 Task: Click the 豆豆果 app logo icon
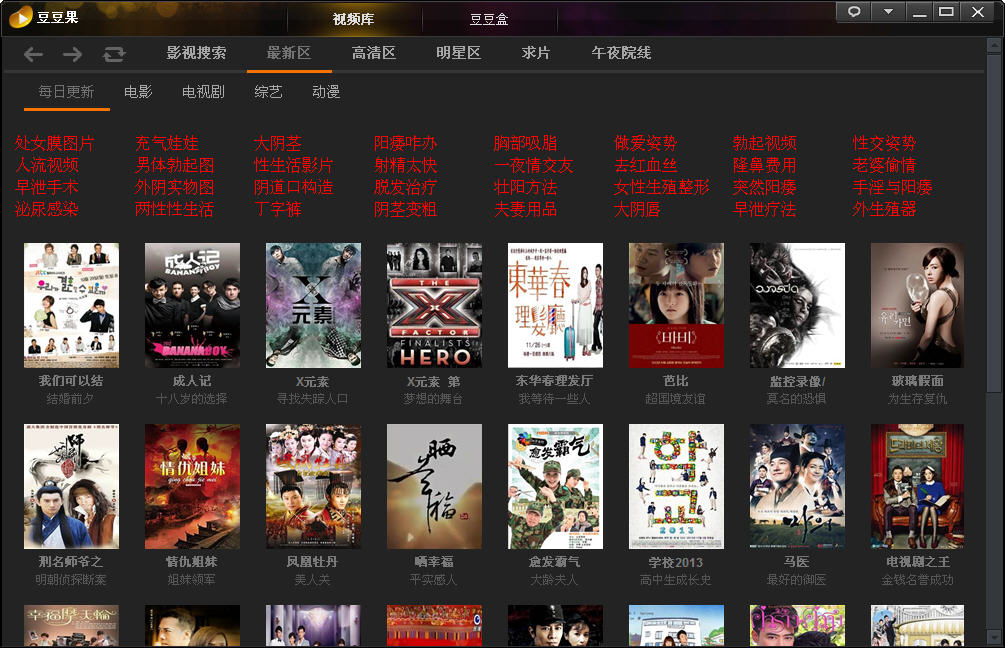19,16
